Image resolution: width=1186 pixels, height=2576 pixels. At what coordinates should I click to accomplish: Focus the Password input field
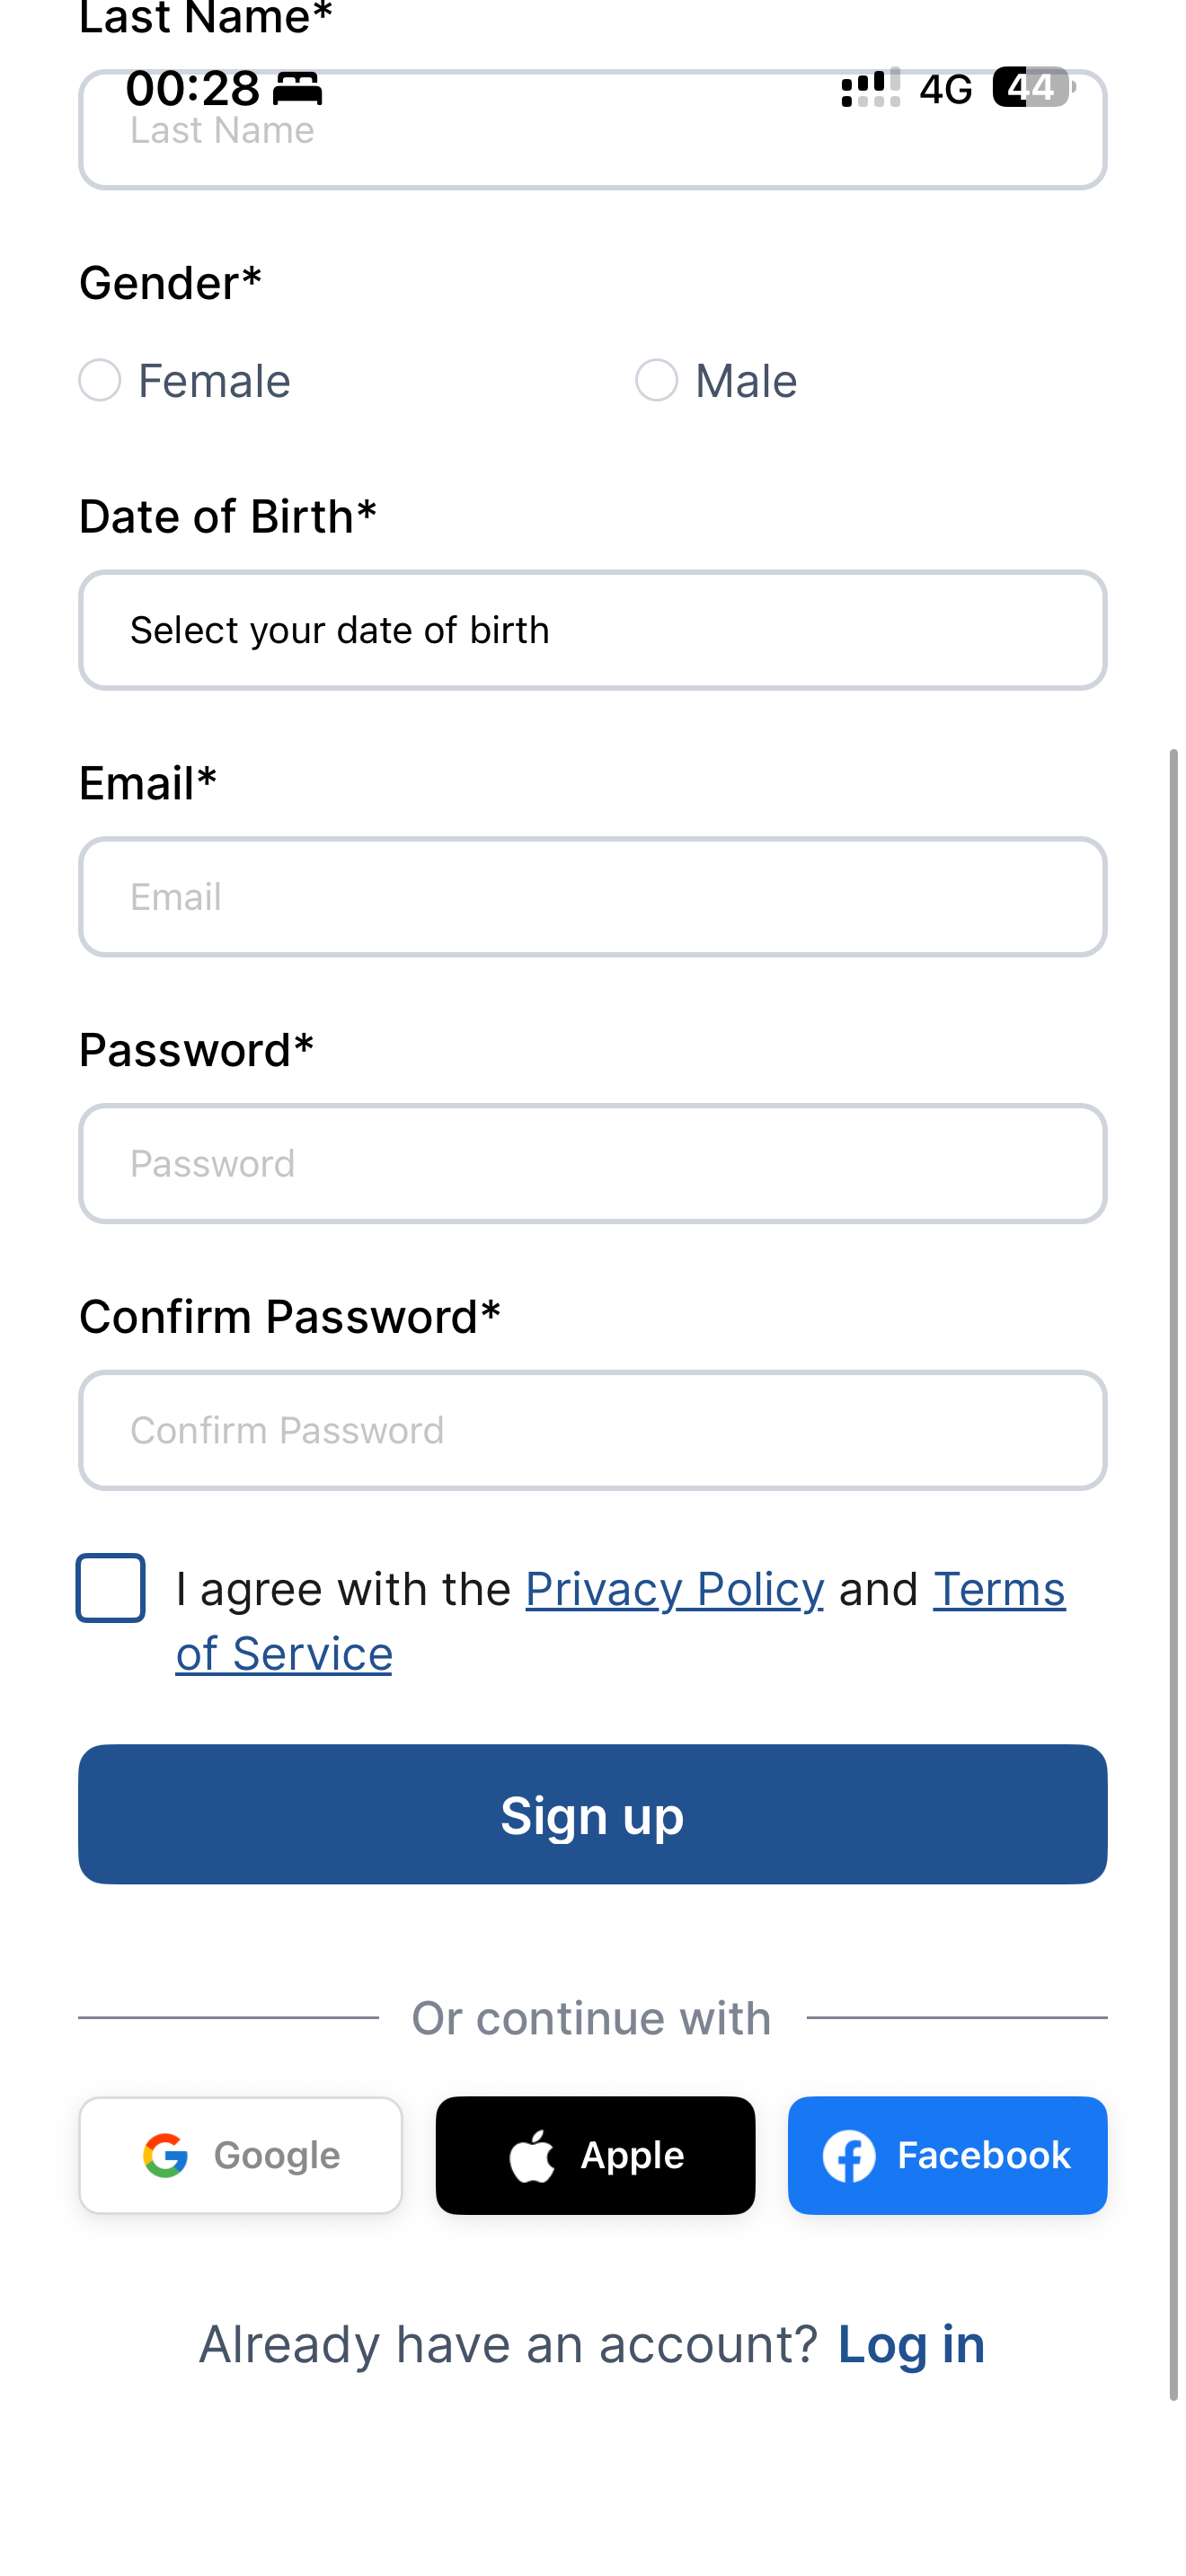593,1164
